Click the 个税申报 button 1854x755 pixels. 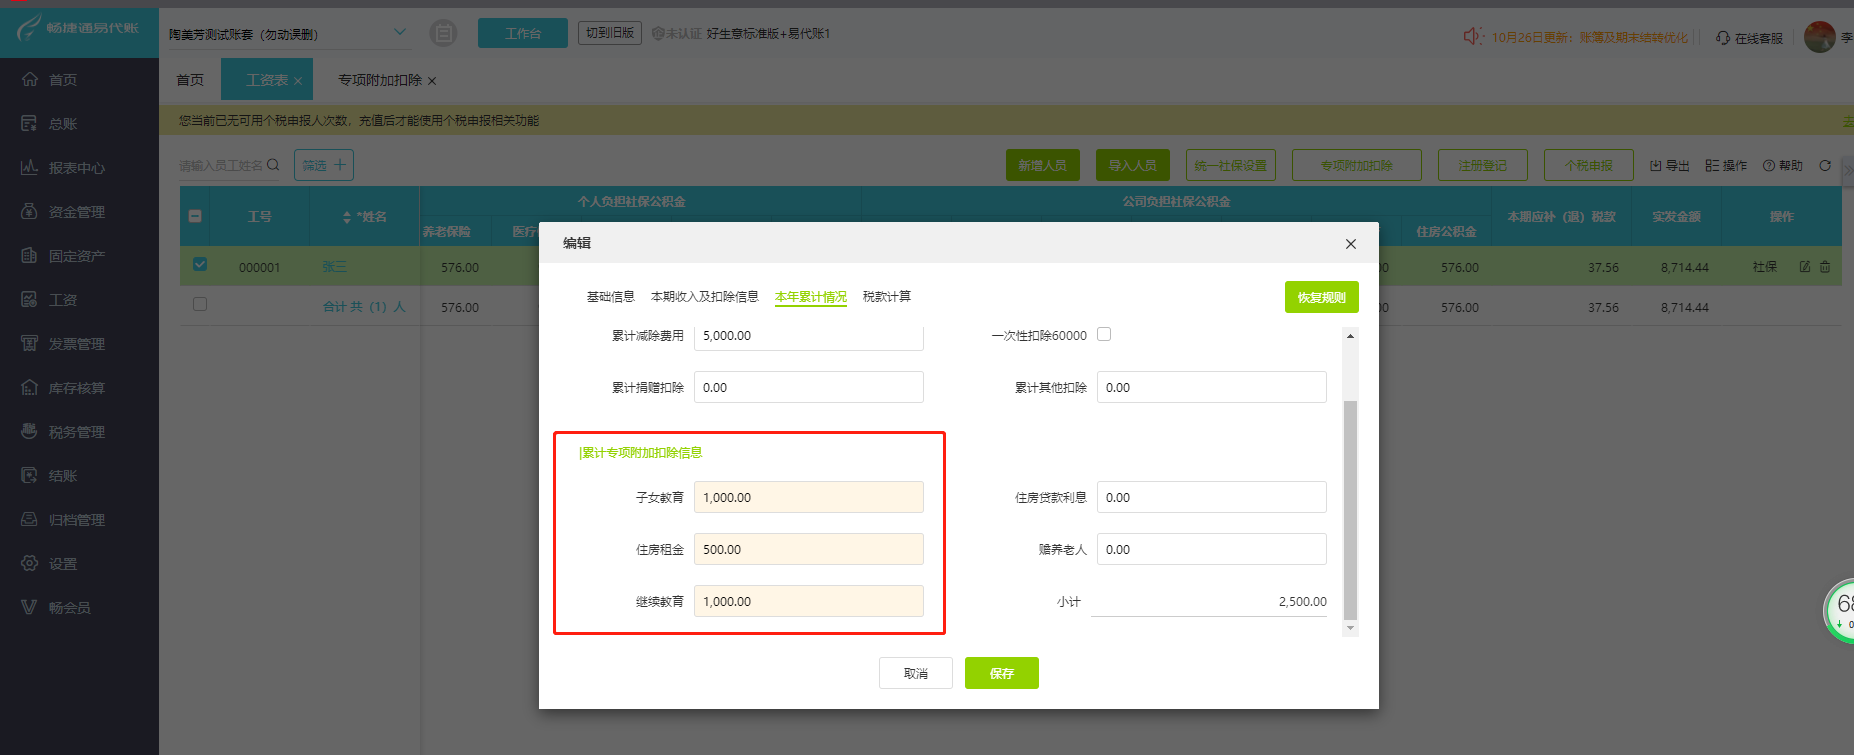point(1589,165)
